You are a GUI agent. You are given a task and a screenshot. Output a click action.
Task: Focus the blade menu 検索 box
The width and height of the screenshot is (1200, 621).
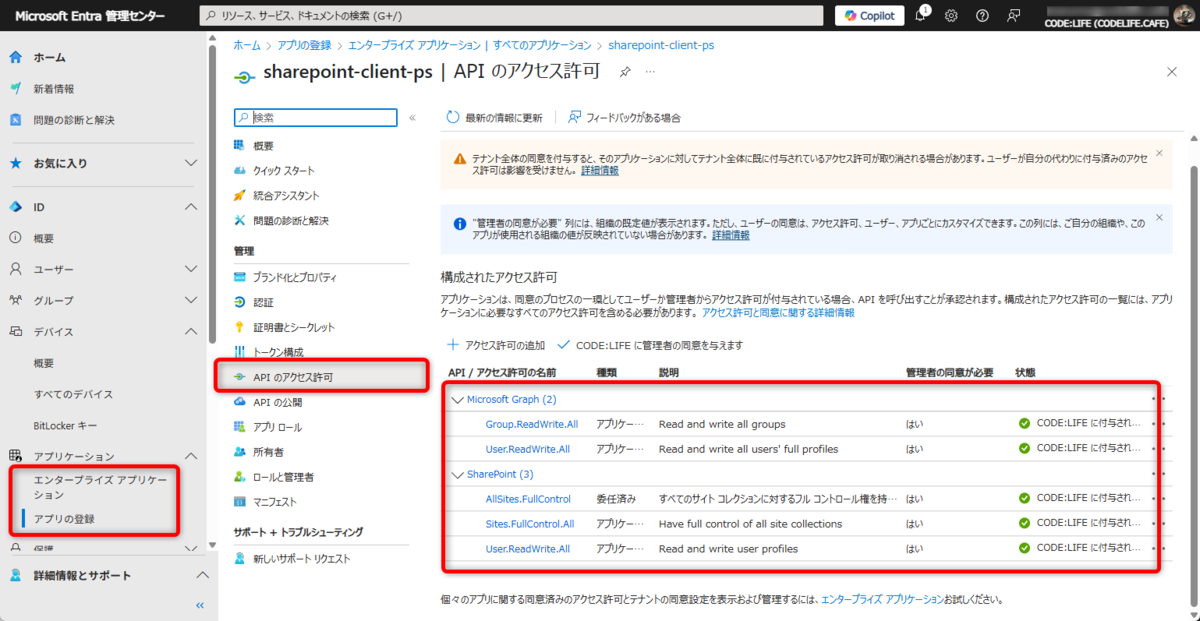[x=315, y=117]
